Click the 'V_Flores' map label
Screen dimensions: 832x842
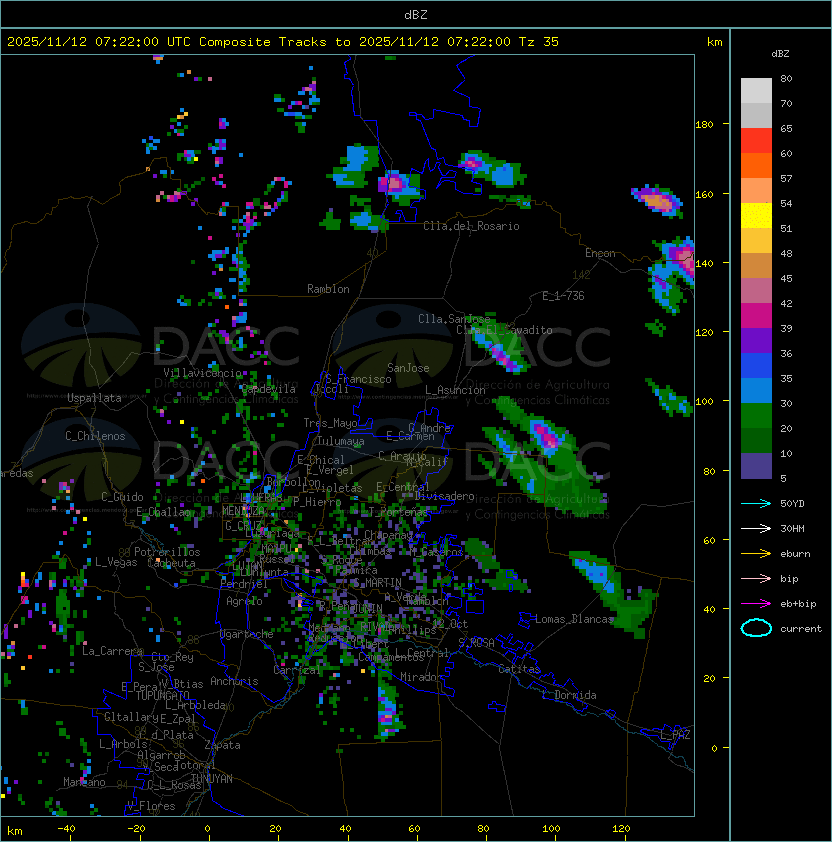[151, 806]
